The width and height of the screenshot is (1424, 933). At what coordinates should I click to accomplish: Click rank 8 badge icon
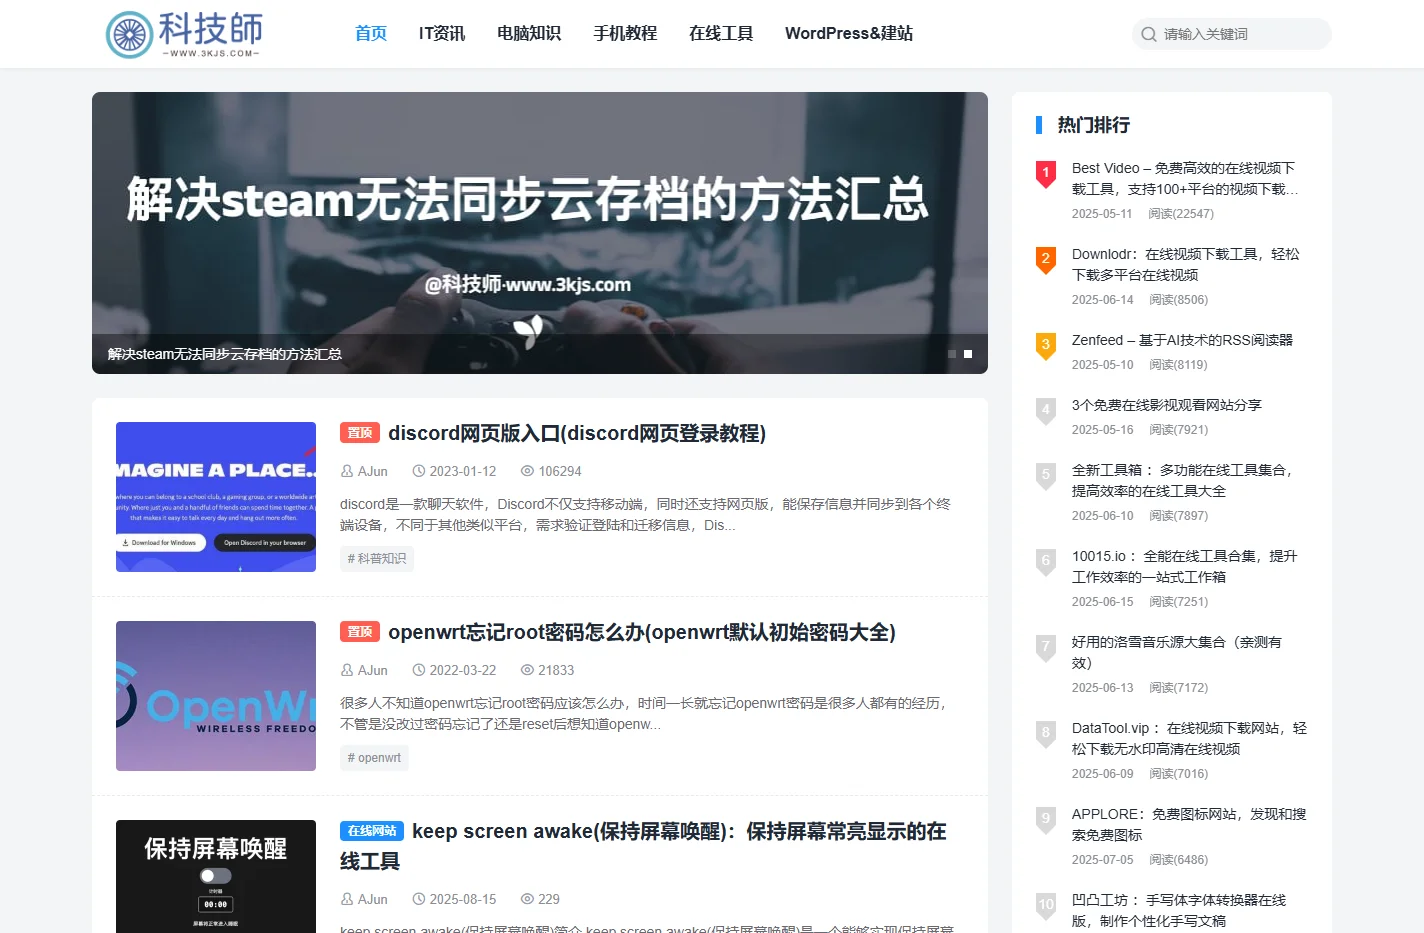tap(1046, 734)
